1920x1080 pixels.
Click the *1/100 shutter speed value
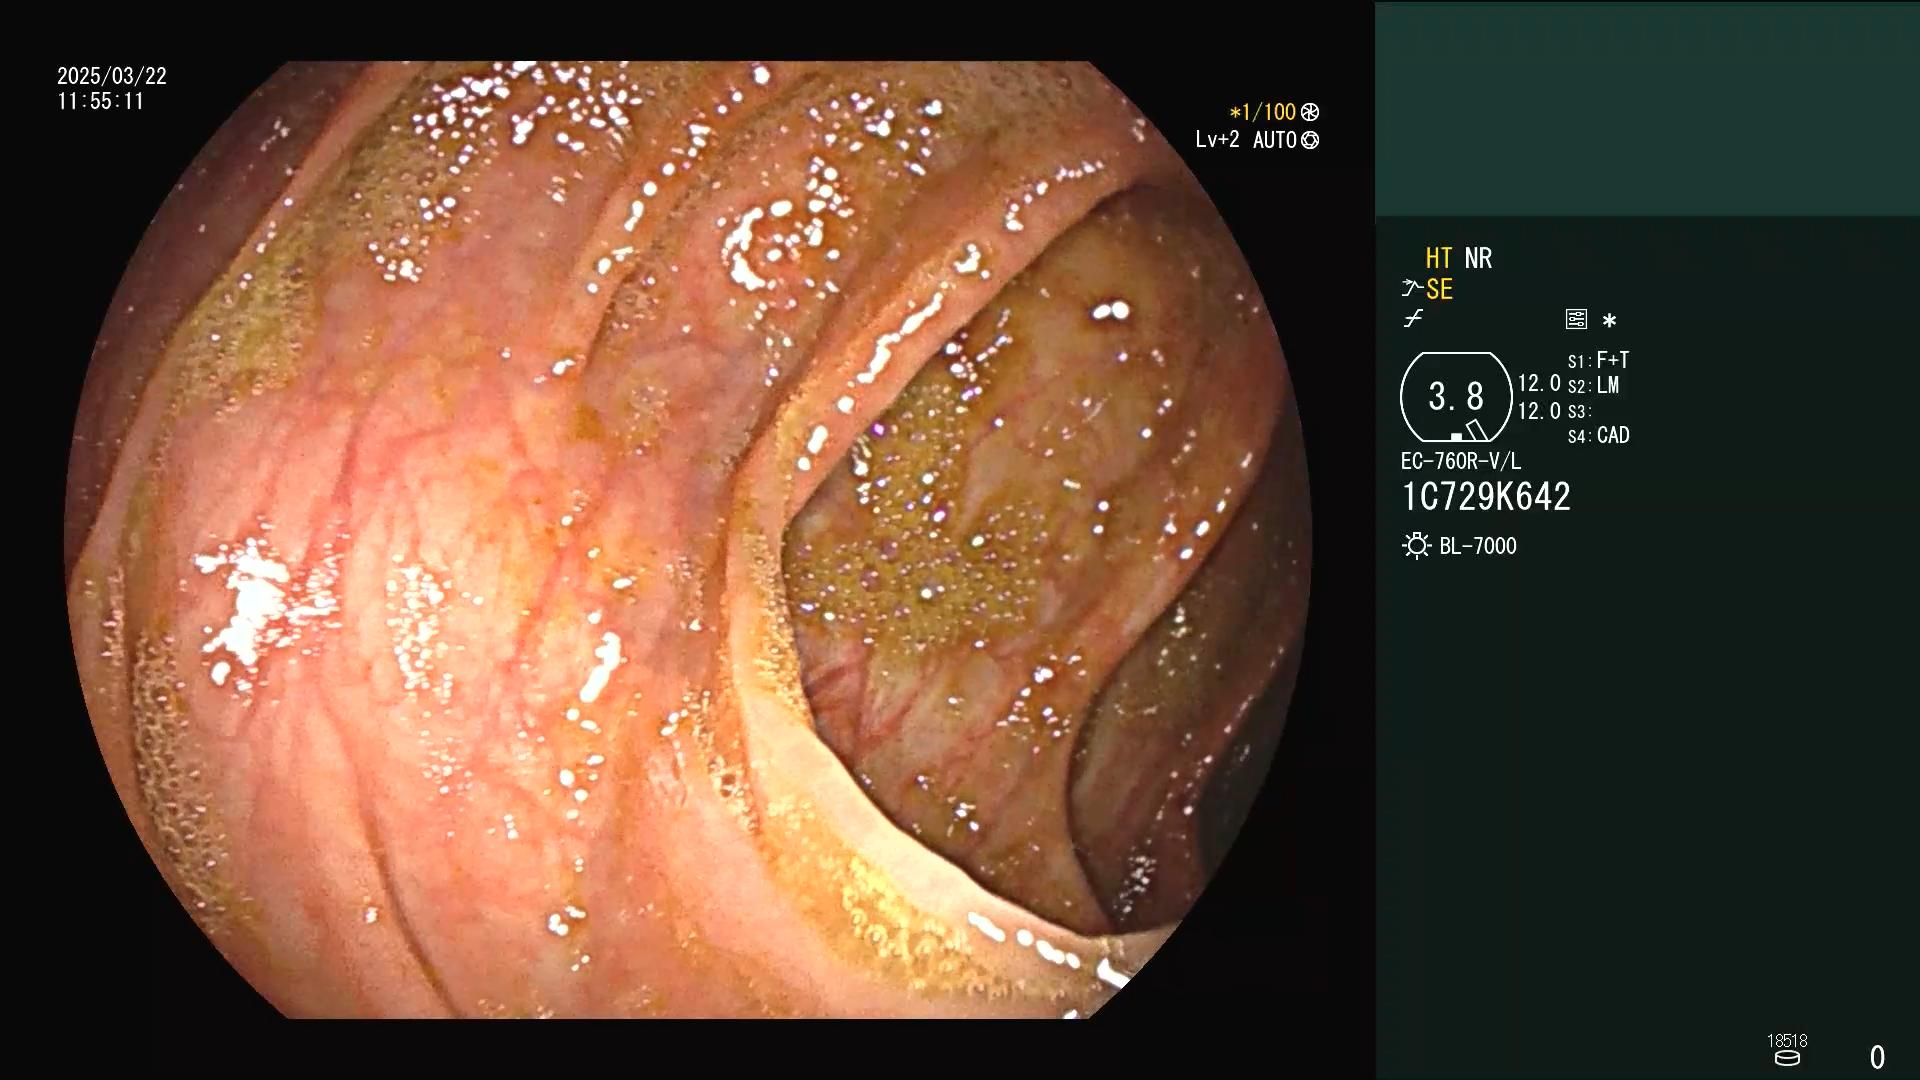pyautogui.click(x=1262, y=113)
